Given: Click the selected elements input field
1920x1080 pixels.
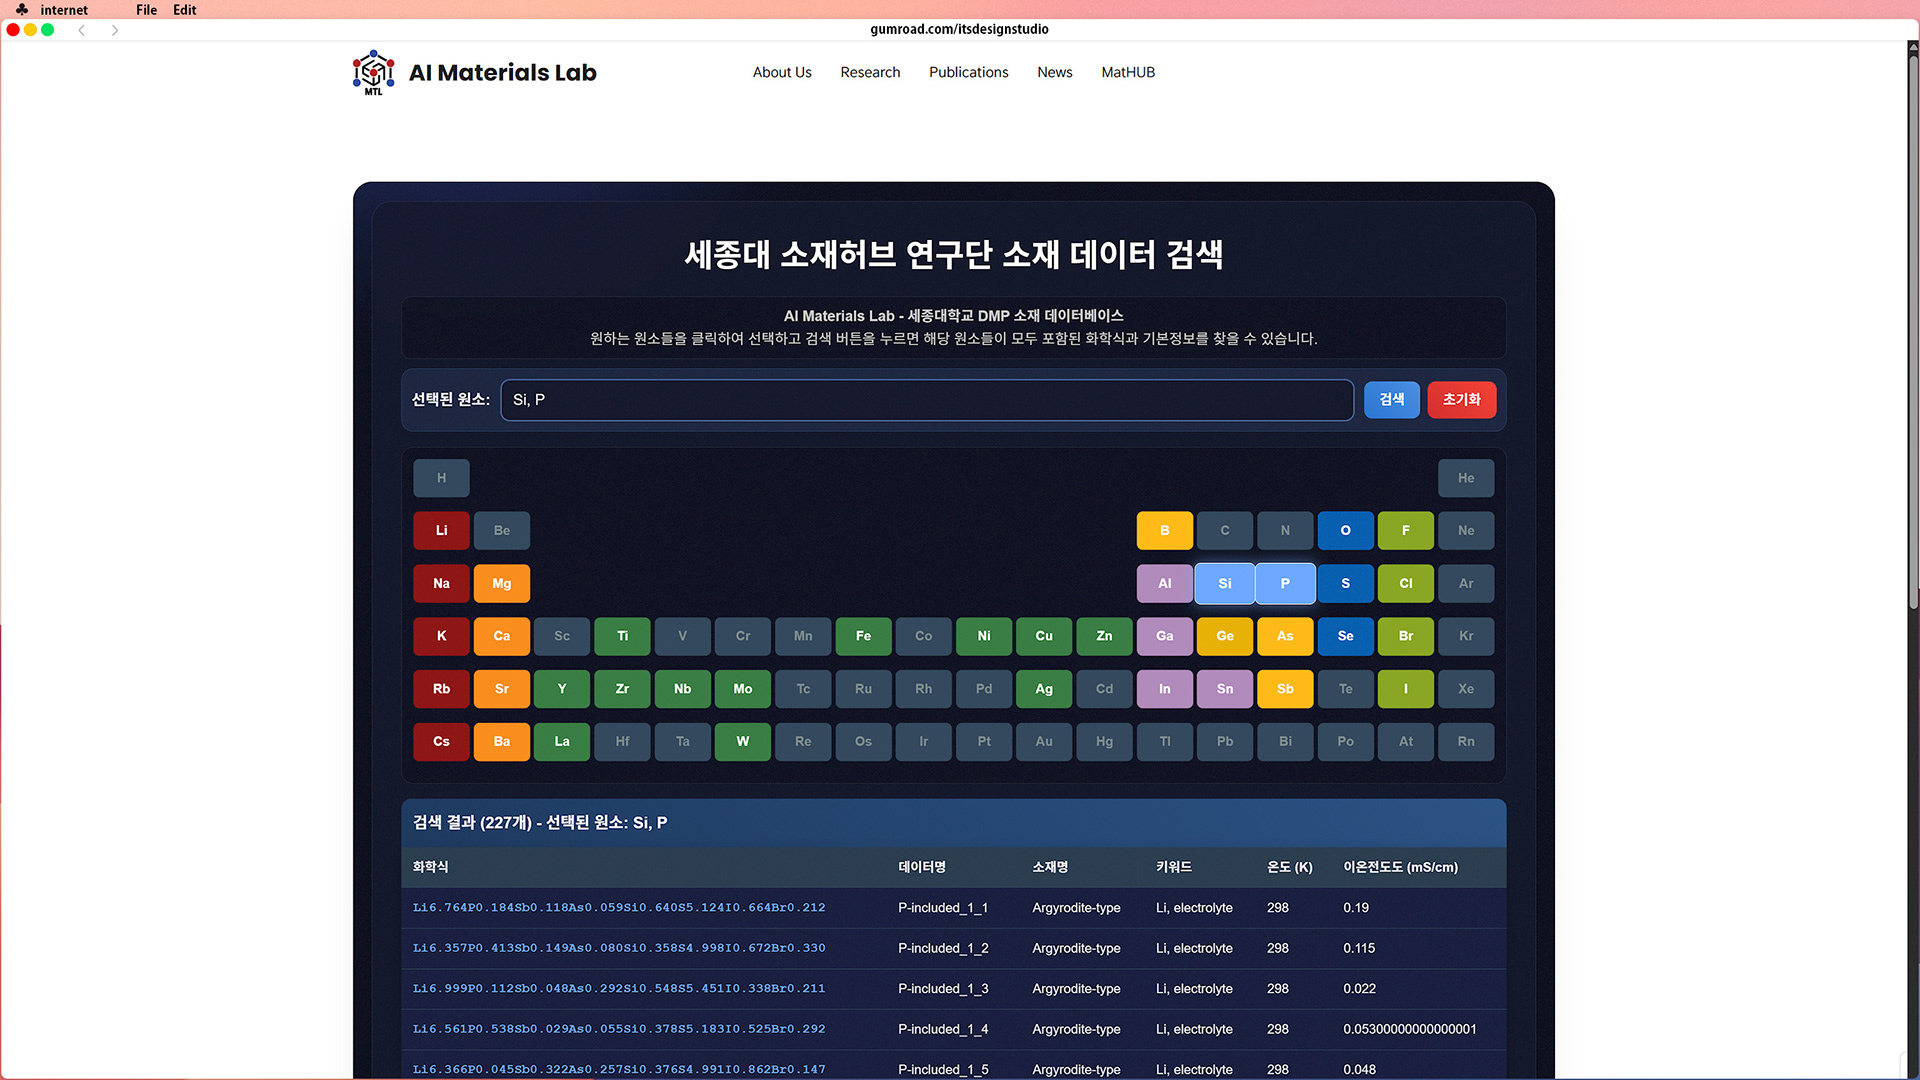Looking at the screenshot, I should 926,400.
